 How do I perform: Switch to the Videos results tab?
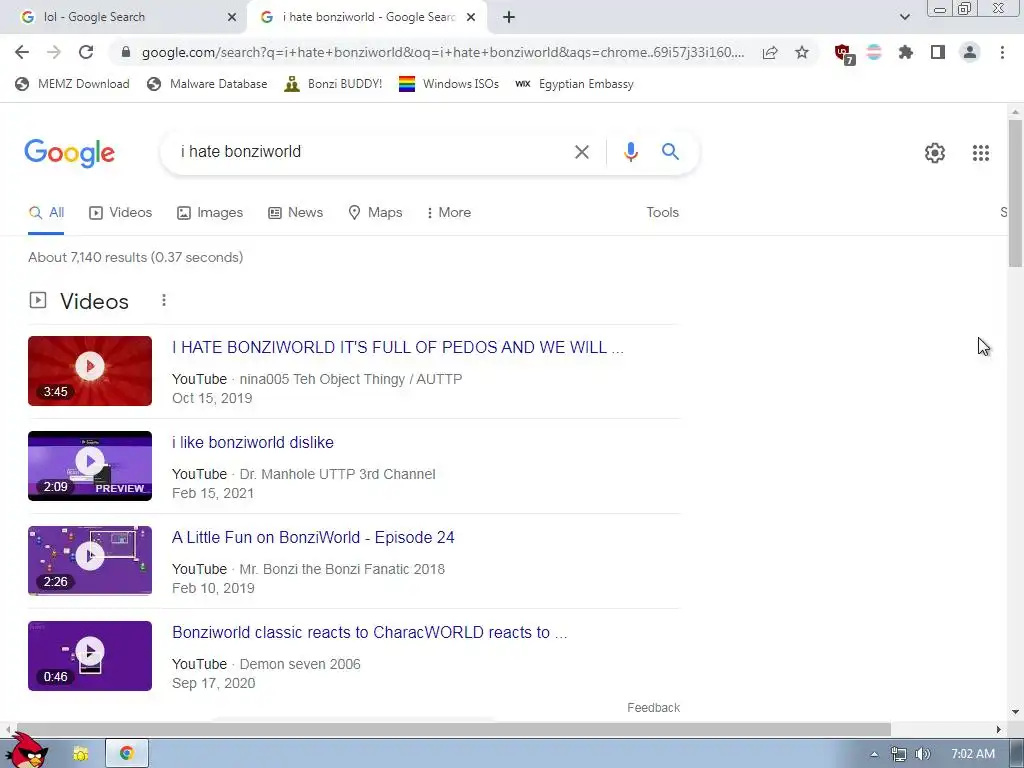pos(120,212)
